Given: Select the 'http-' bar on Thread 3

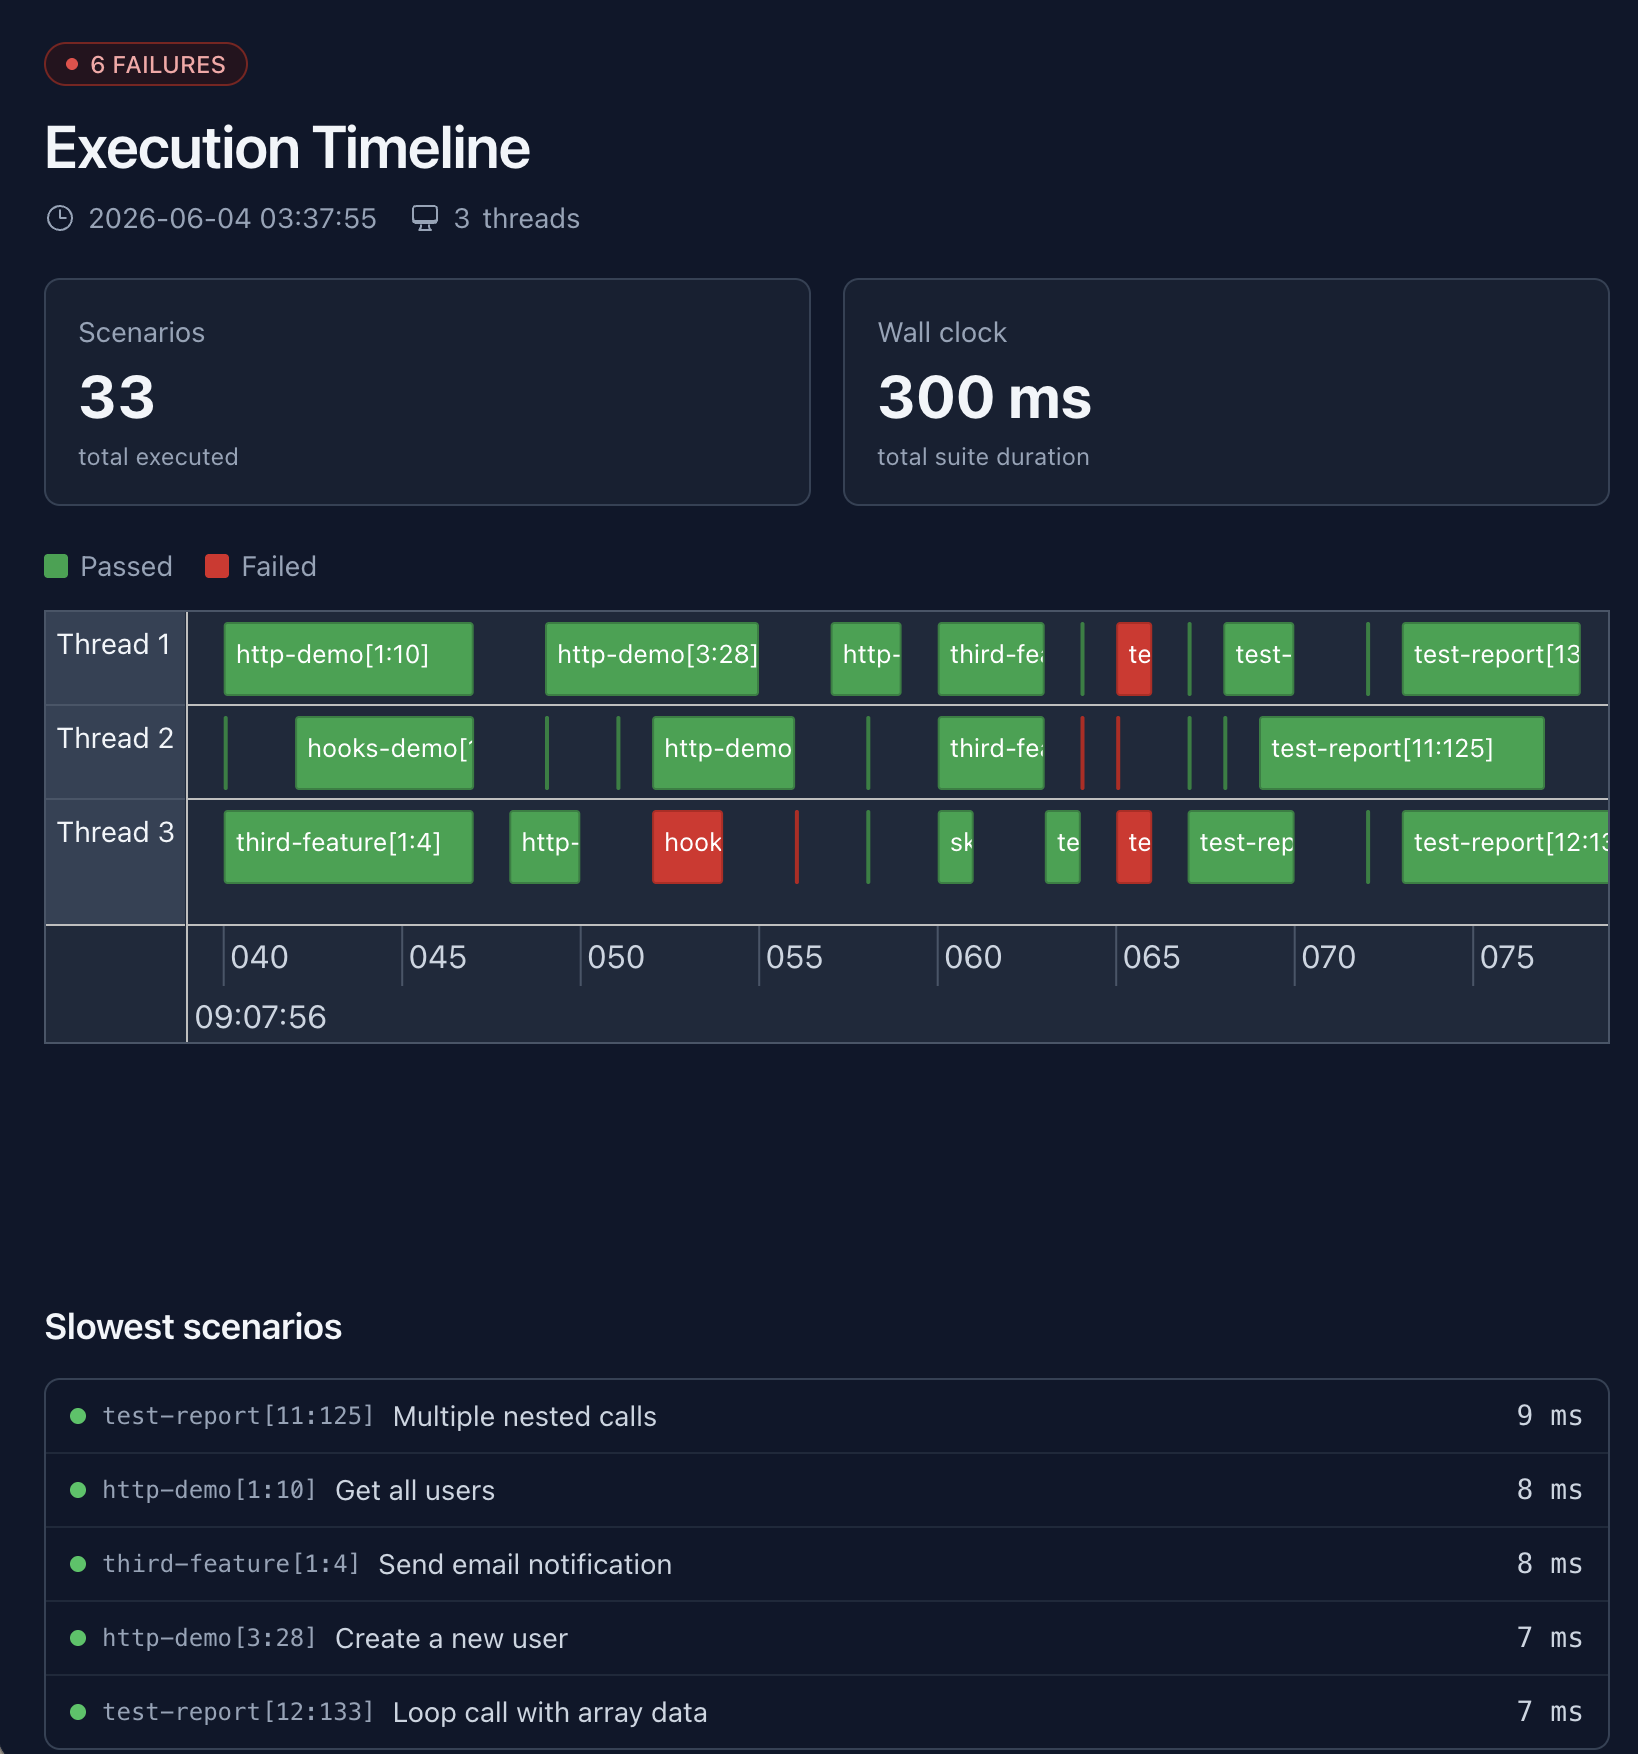Looking at the screenshot, I should click(545, 846).
